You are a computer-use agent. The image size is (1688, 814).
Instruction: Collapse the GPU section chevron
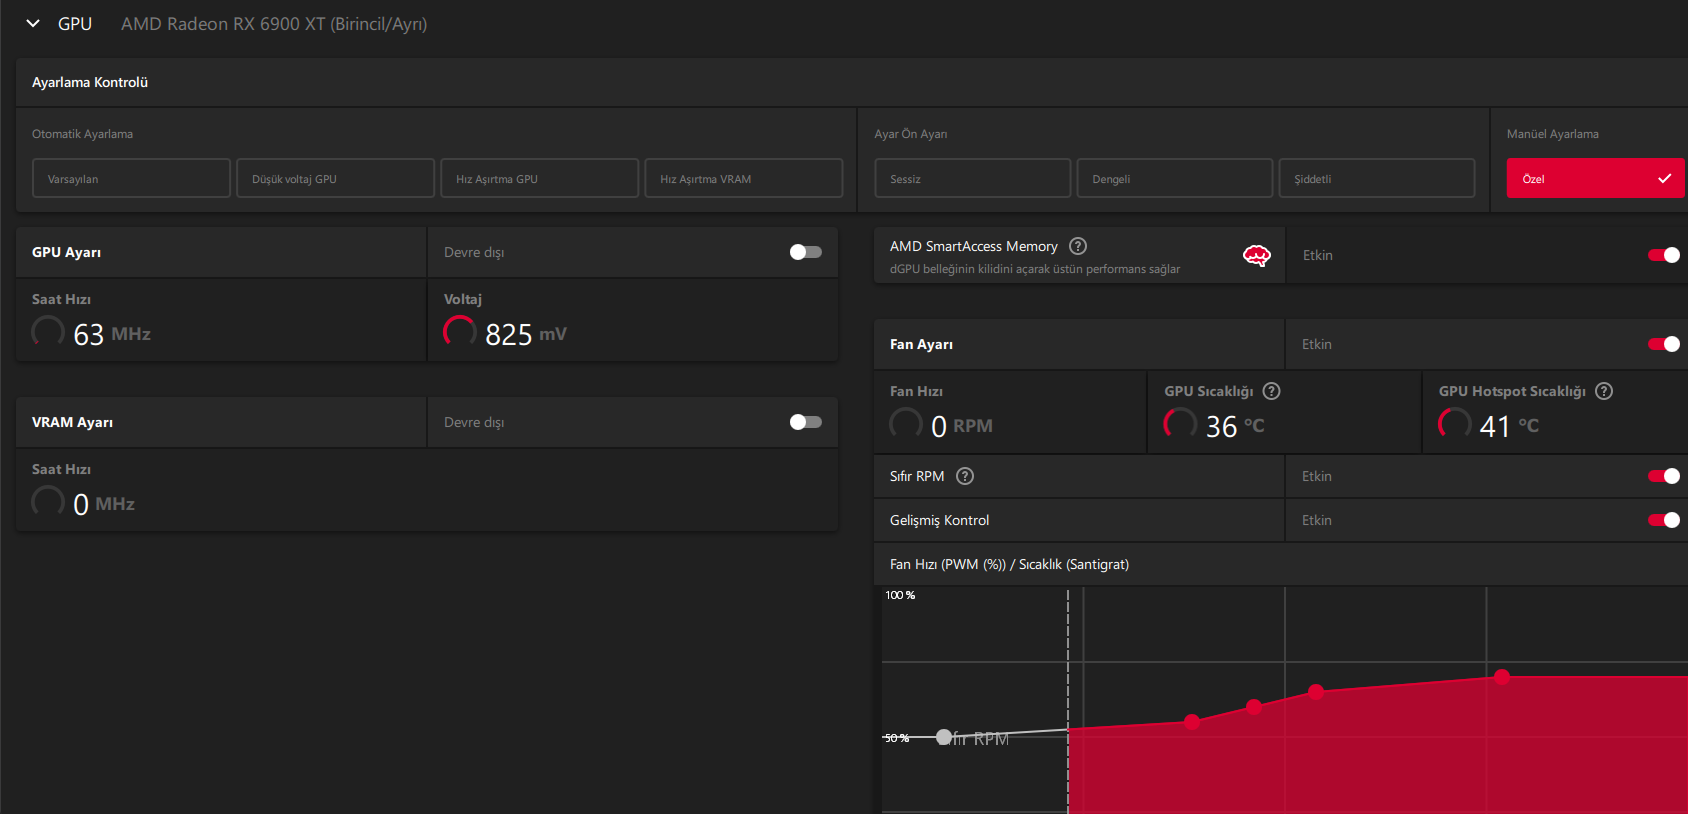point(33,24)
